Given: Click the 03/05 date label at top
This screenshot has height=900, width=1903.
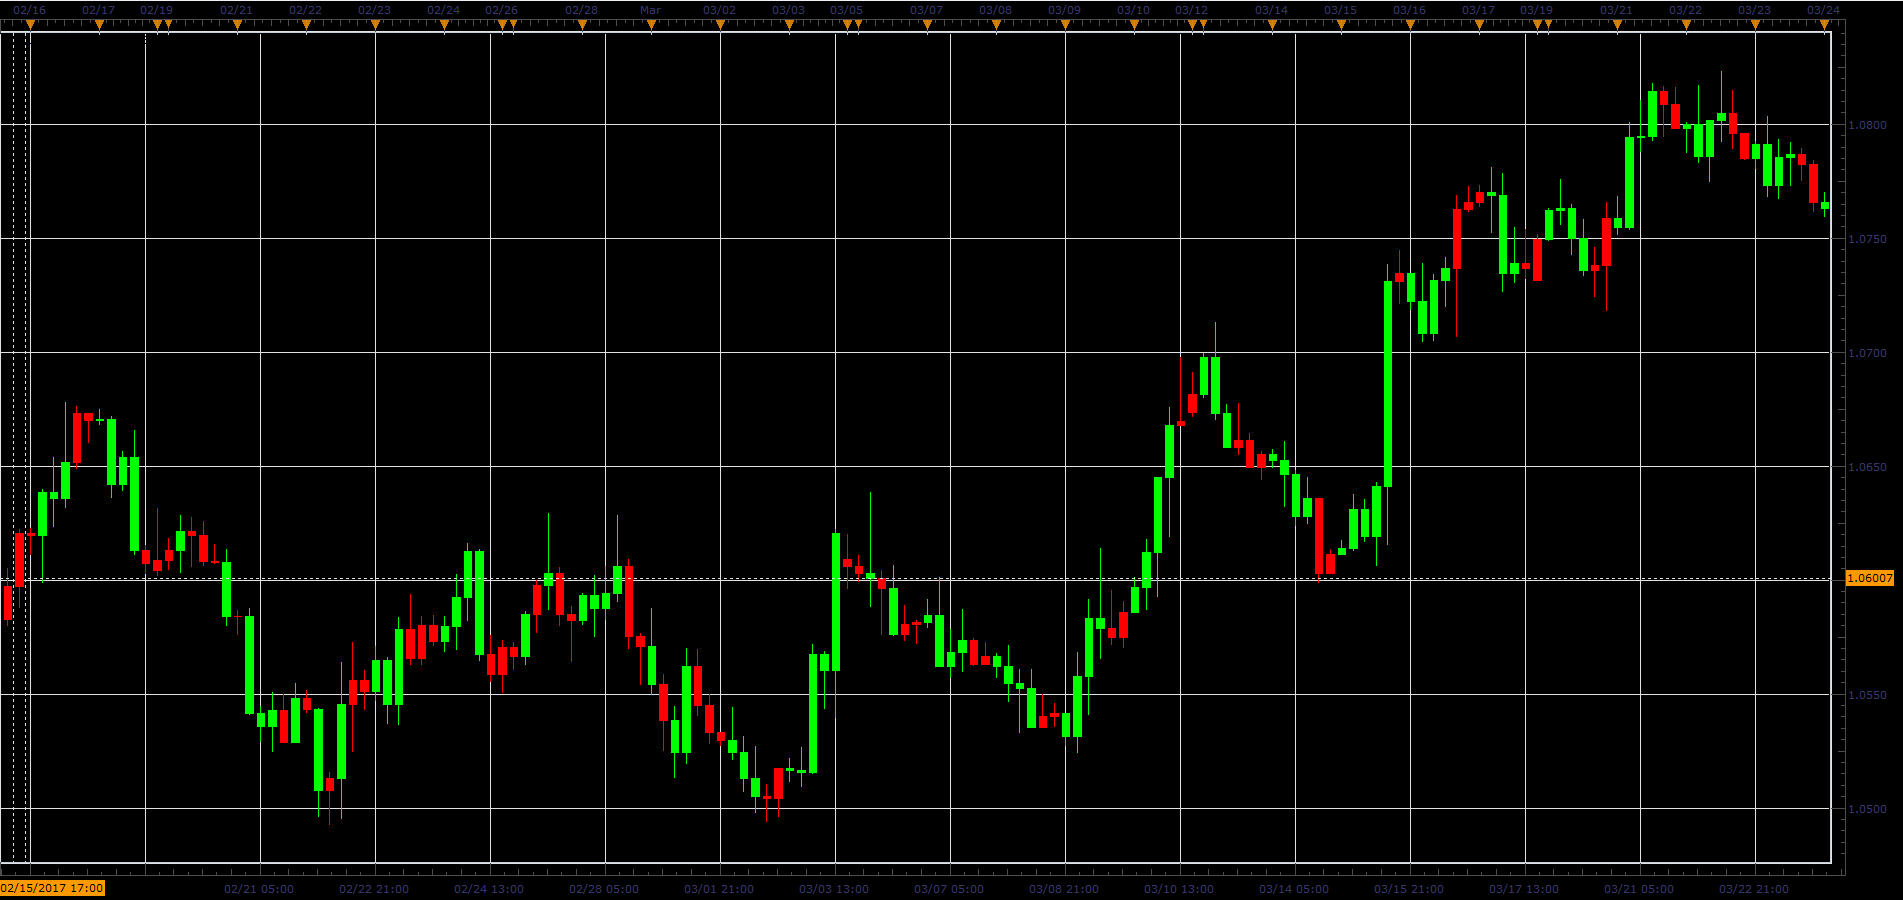Looking at the screenshot, I should tap(846, 10).
